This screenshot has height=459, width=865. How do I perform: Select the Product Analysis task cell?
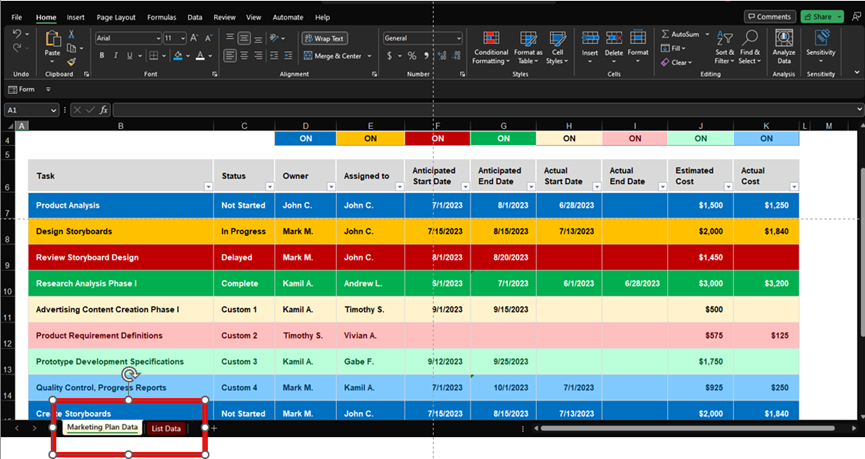point(121,205)
